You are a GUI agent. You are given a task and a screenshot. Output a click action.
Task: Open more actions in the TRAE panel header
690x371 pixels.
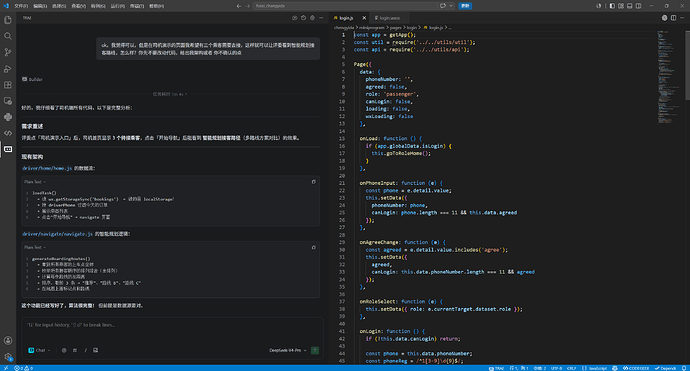coord(321,18)
